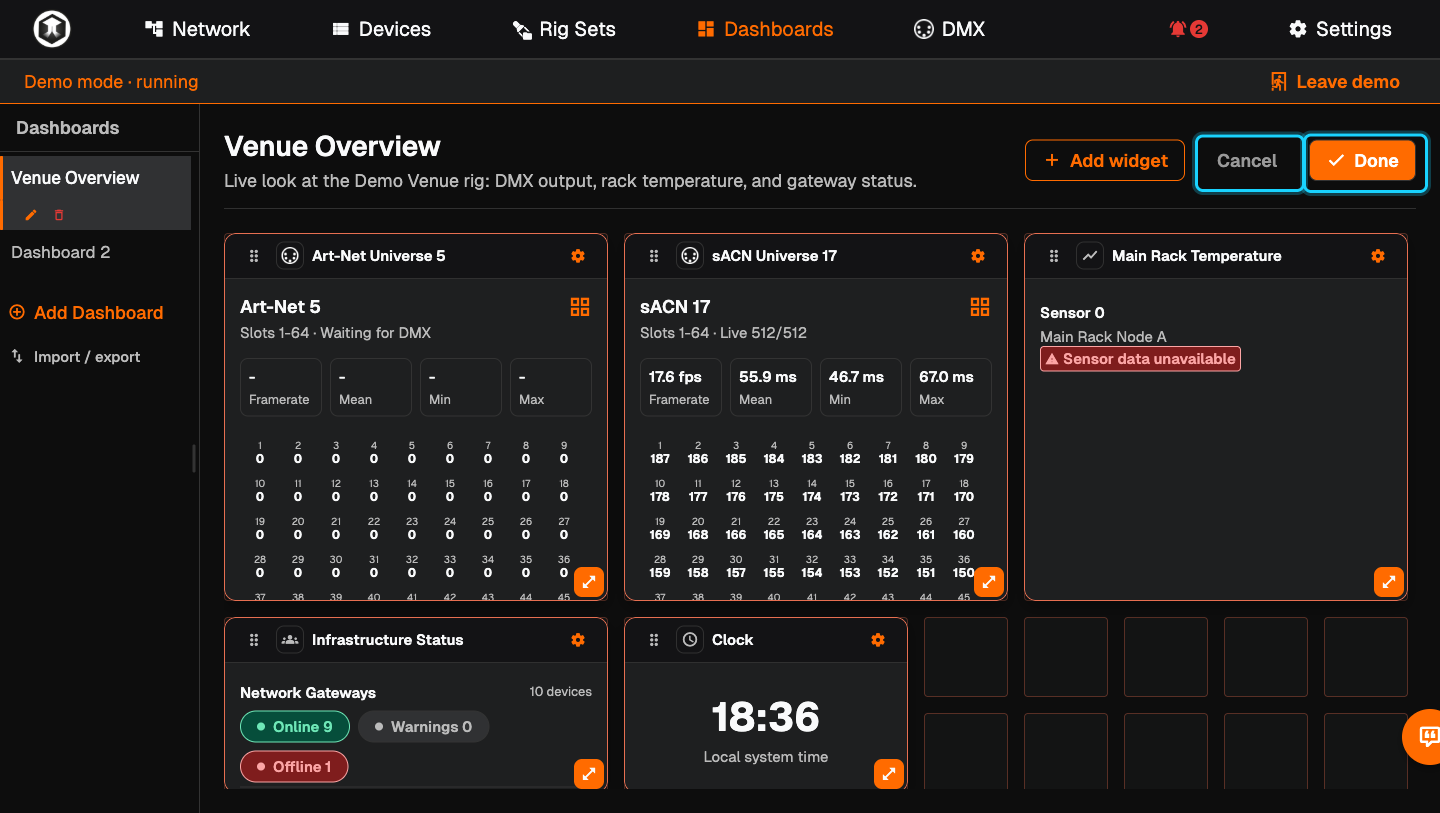Screen dimensions: 1440x813
Task: Open settings gear of sACN Universe 17 widget
Action: [x=978, y=256]
